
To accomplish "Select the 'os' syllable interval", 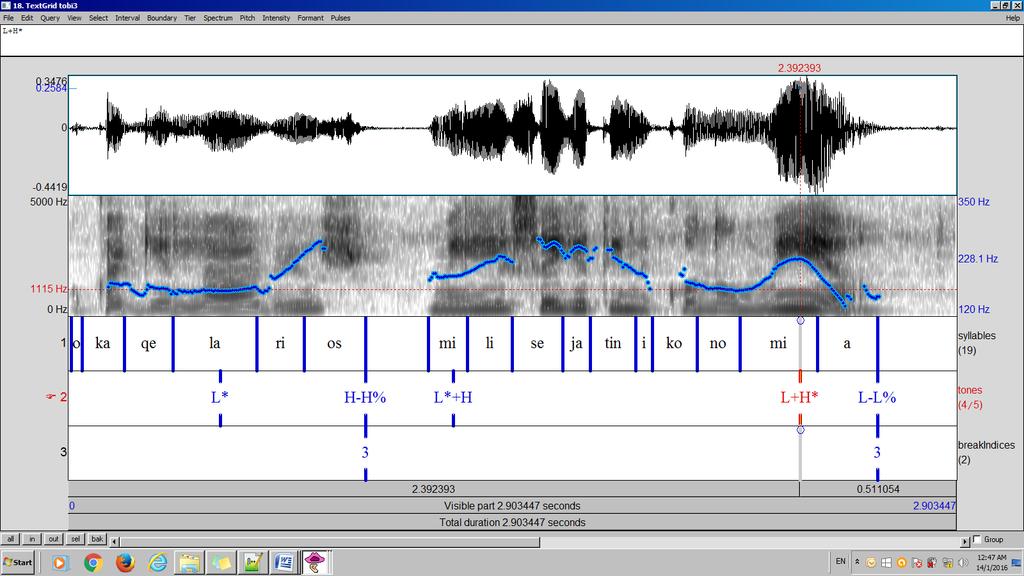I will [x=334, y=344].
